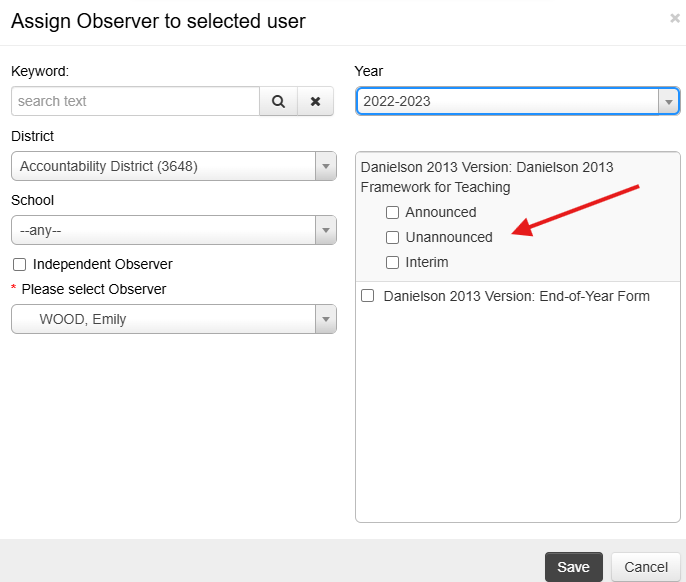686x582 pixels.
Task: Check the Announced checkbox
Action: click(392, 213)
